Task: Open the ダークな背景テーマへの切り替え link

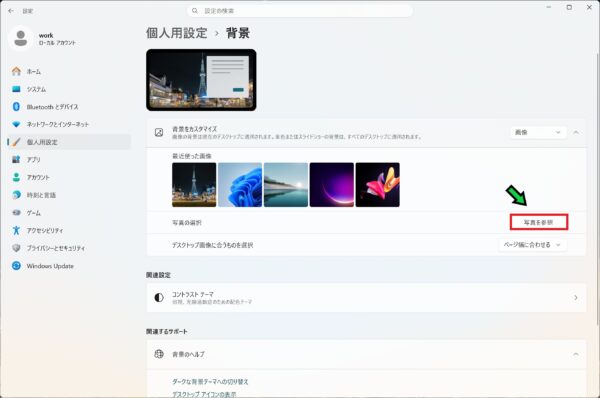Action: pos(210,382)
